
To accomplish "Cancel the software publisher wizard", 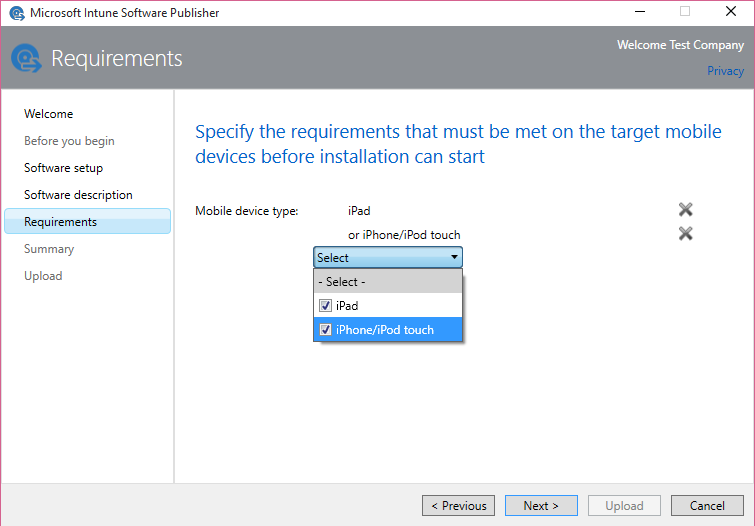I will click(707, 506).
